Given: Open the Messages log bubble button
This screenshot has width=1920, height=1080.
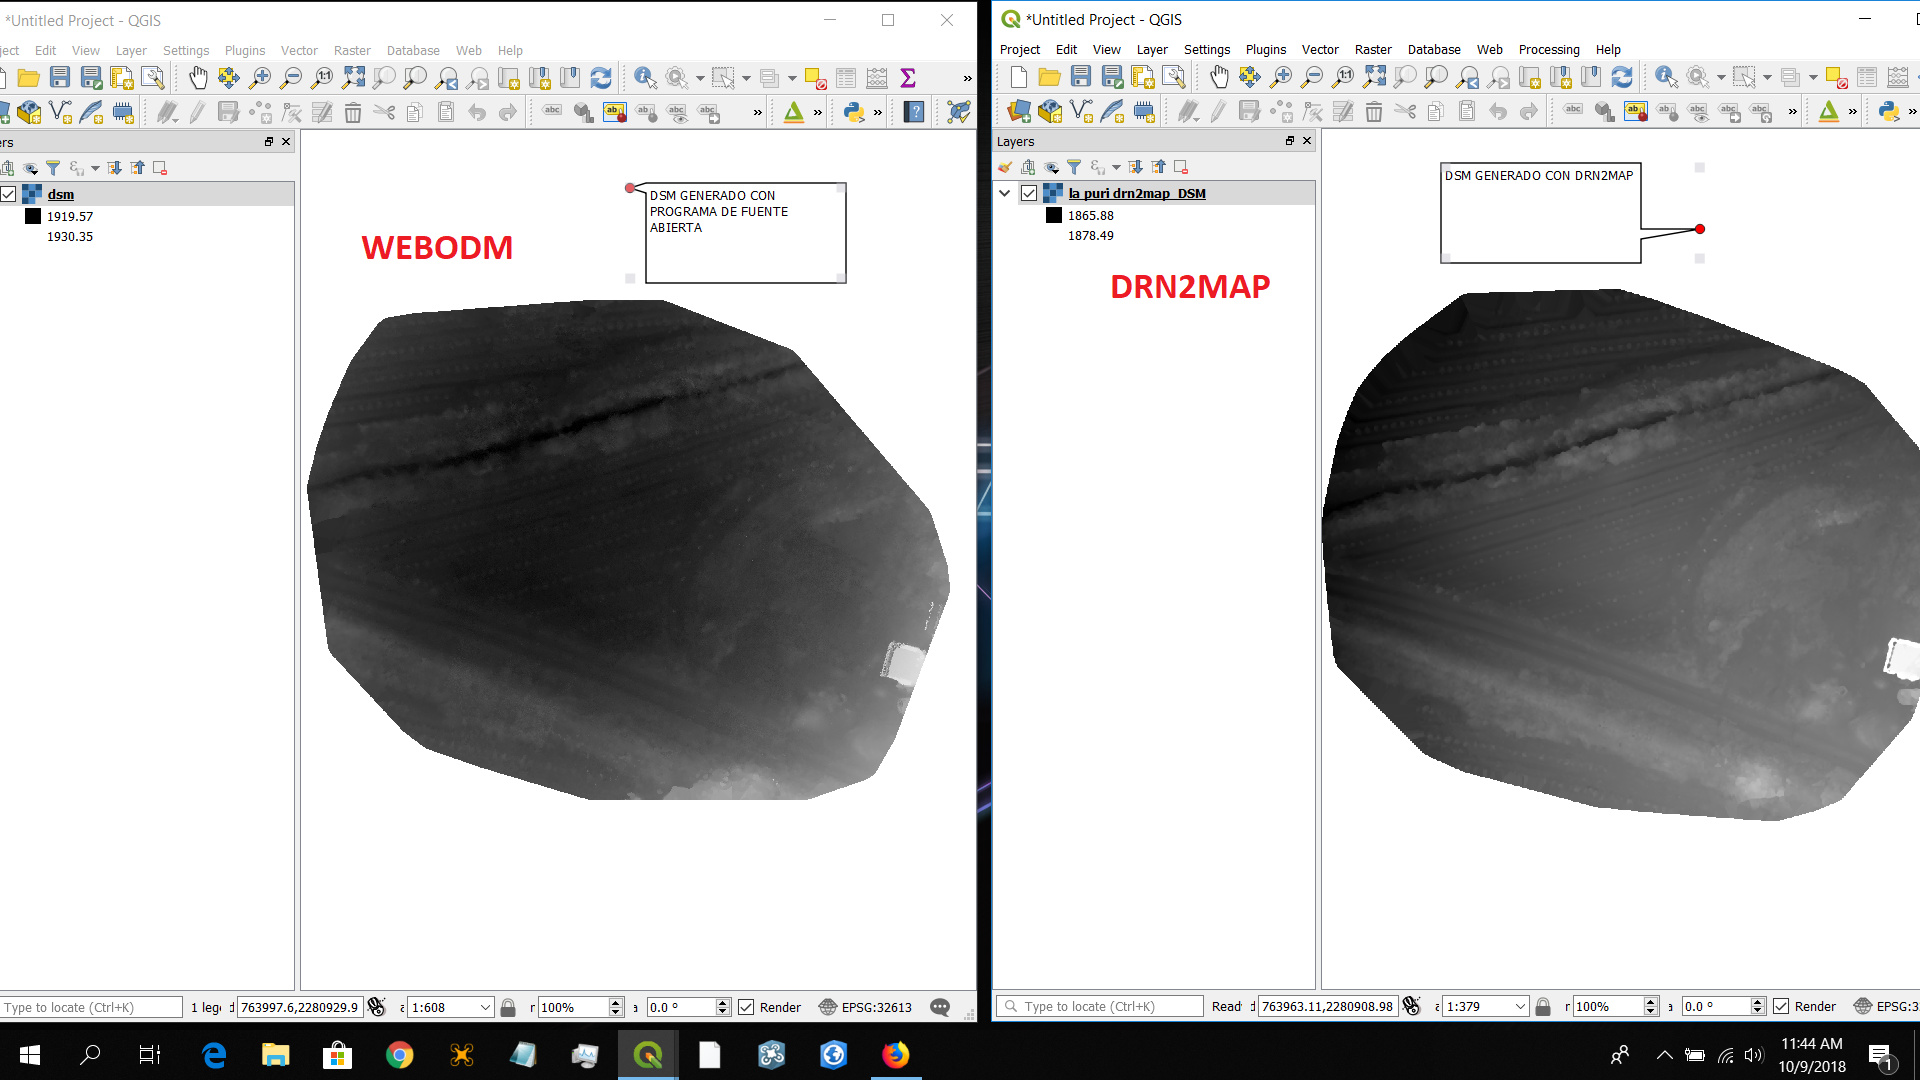Looking at the screenshot, I should point(941,1008).
